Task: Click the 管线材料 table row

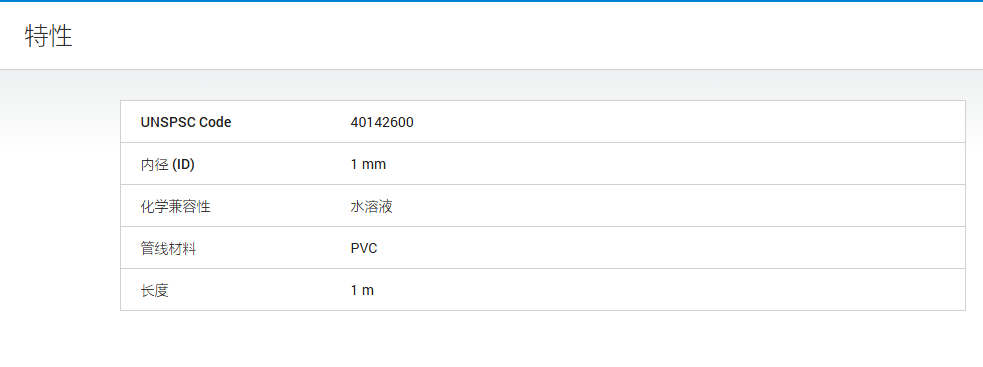Action: click(543, 248)
